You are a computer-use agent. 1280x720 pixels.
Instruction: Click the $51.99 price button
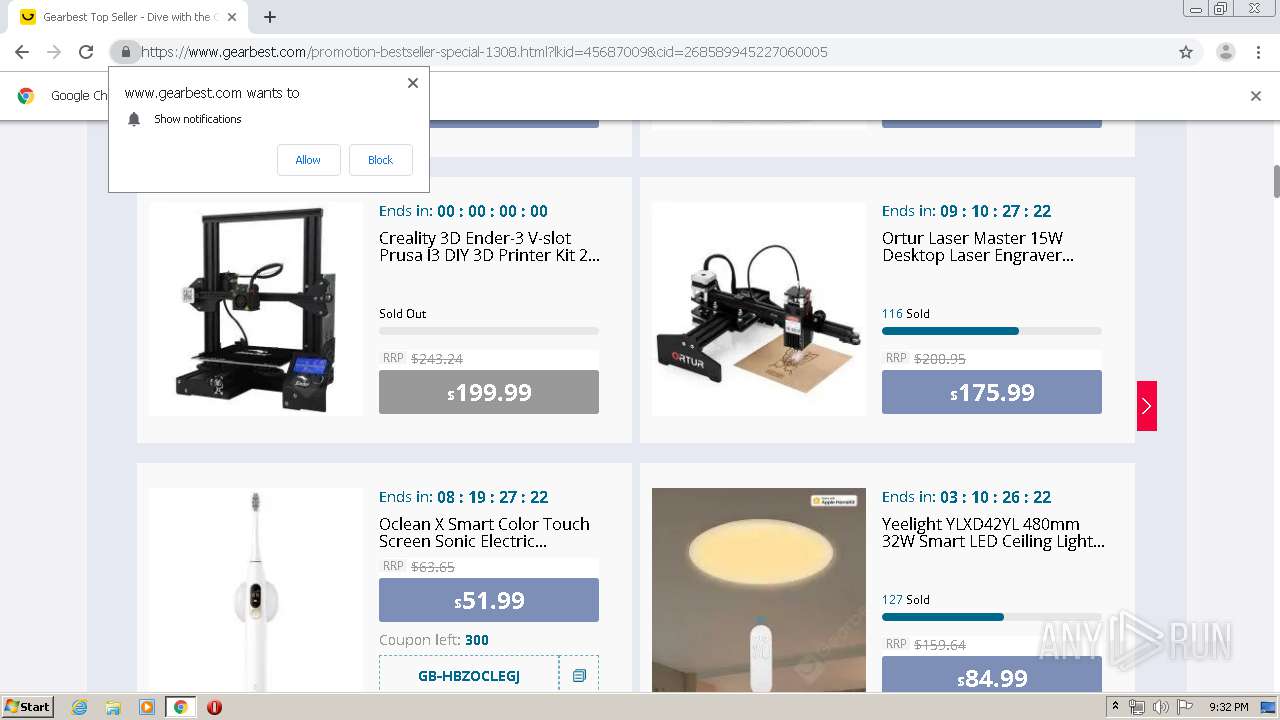click(x=489, y=600)
